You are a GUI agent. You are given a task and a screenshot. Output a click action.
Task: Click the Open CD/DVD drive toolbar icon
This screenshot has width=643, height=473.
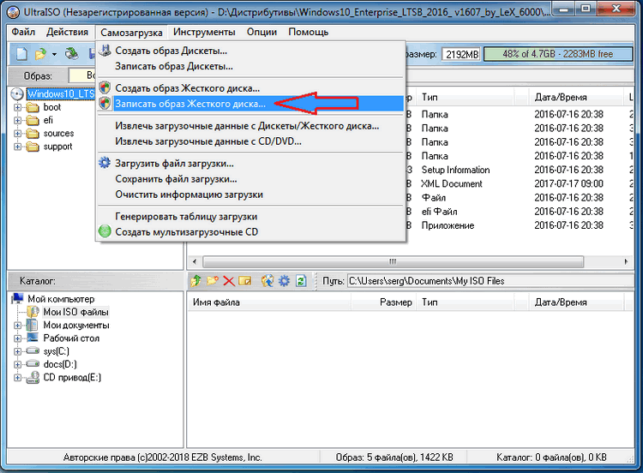(x=72, y=54)
